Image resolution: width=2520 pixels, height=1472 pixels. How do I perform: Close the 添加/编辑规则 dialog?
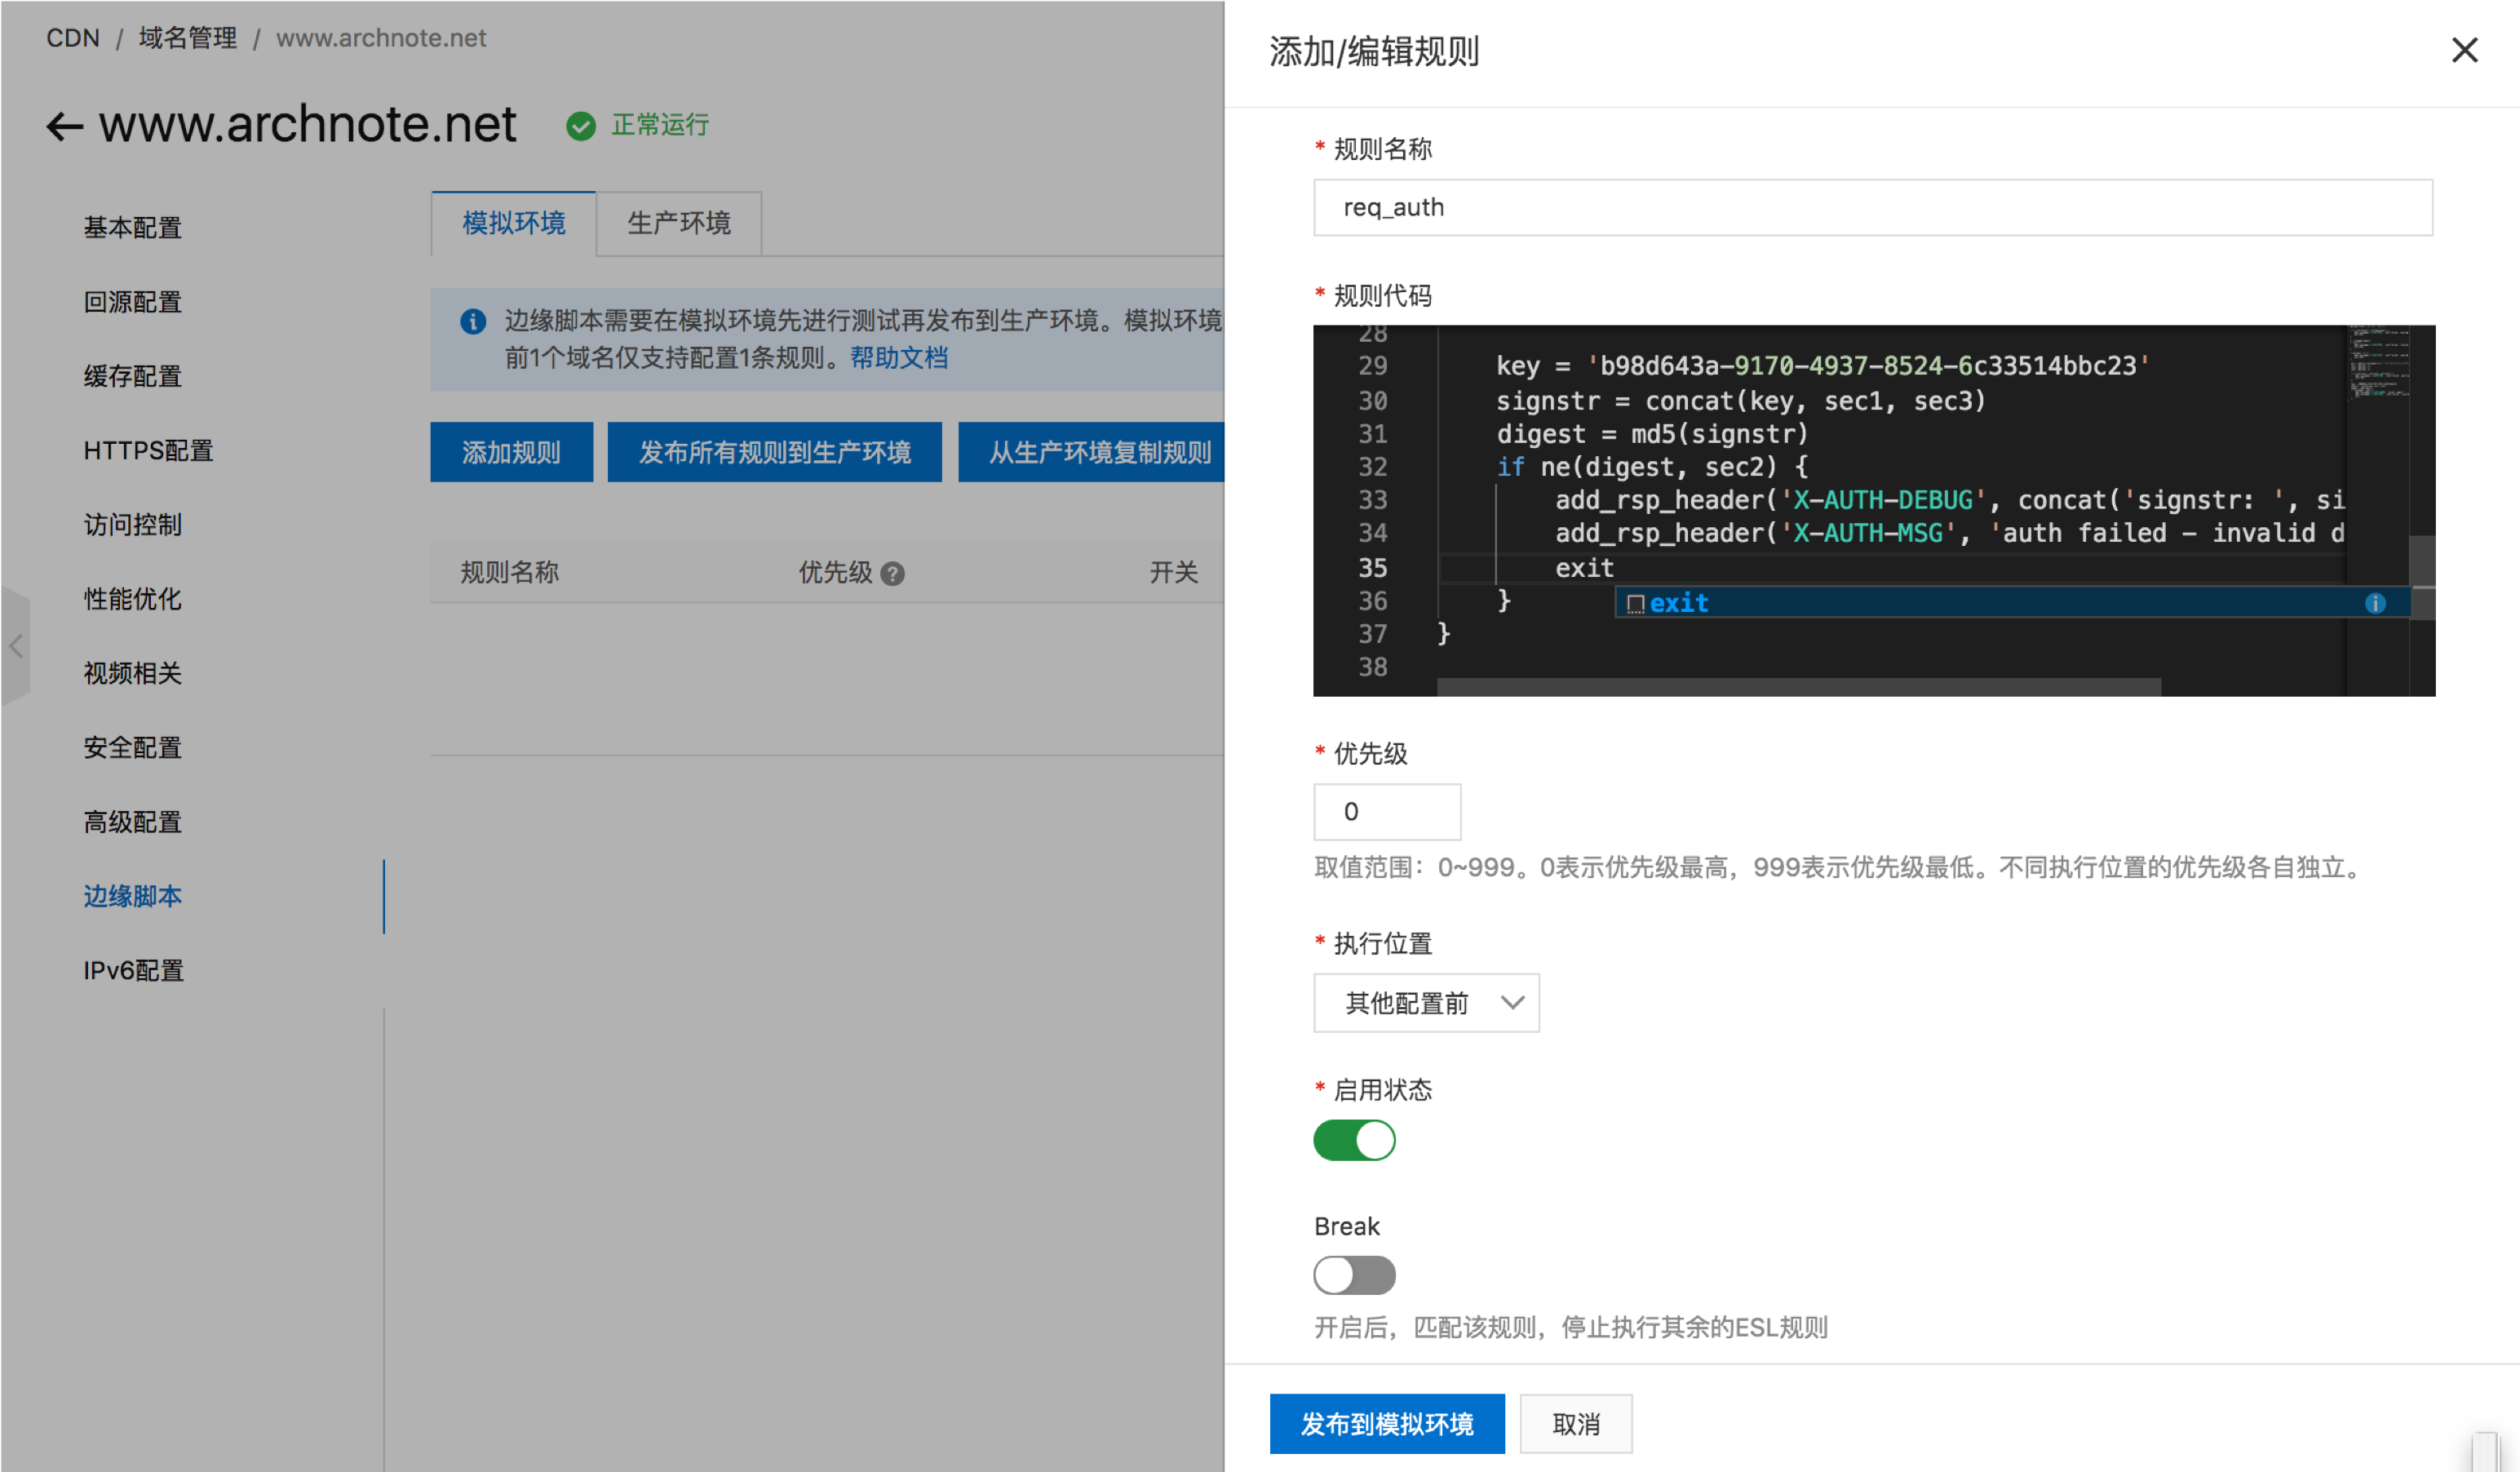coord(2464,50)
